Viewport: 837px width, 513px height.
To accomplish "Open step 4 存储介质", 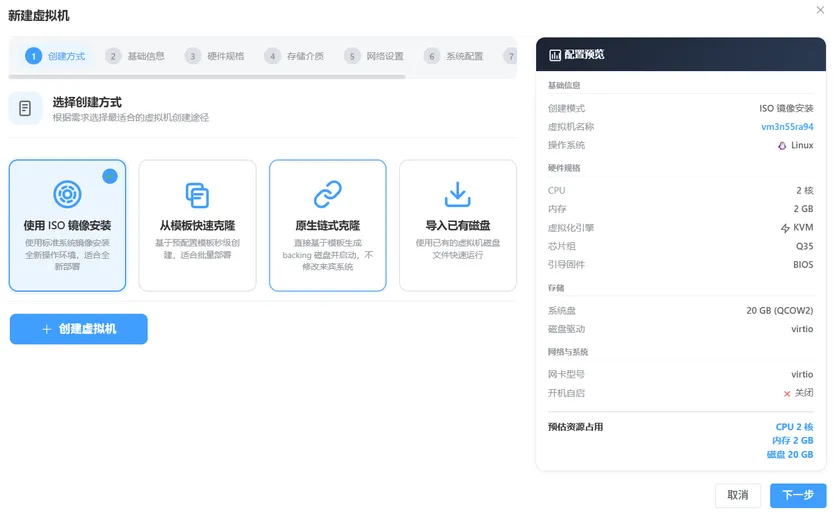I will point(294,56).
